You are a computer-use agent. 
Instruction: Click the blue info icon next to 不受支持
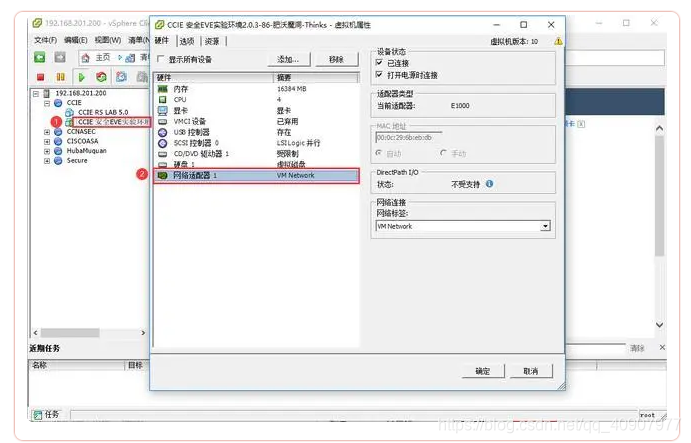tap(490, 184)
